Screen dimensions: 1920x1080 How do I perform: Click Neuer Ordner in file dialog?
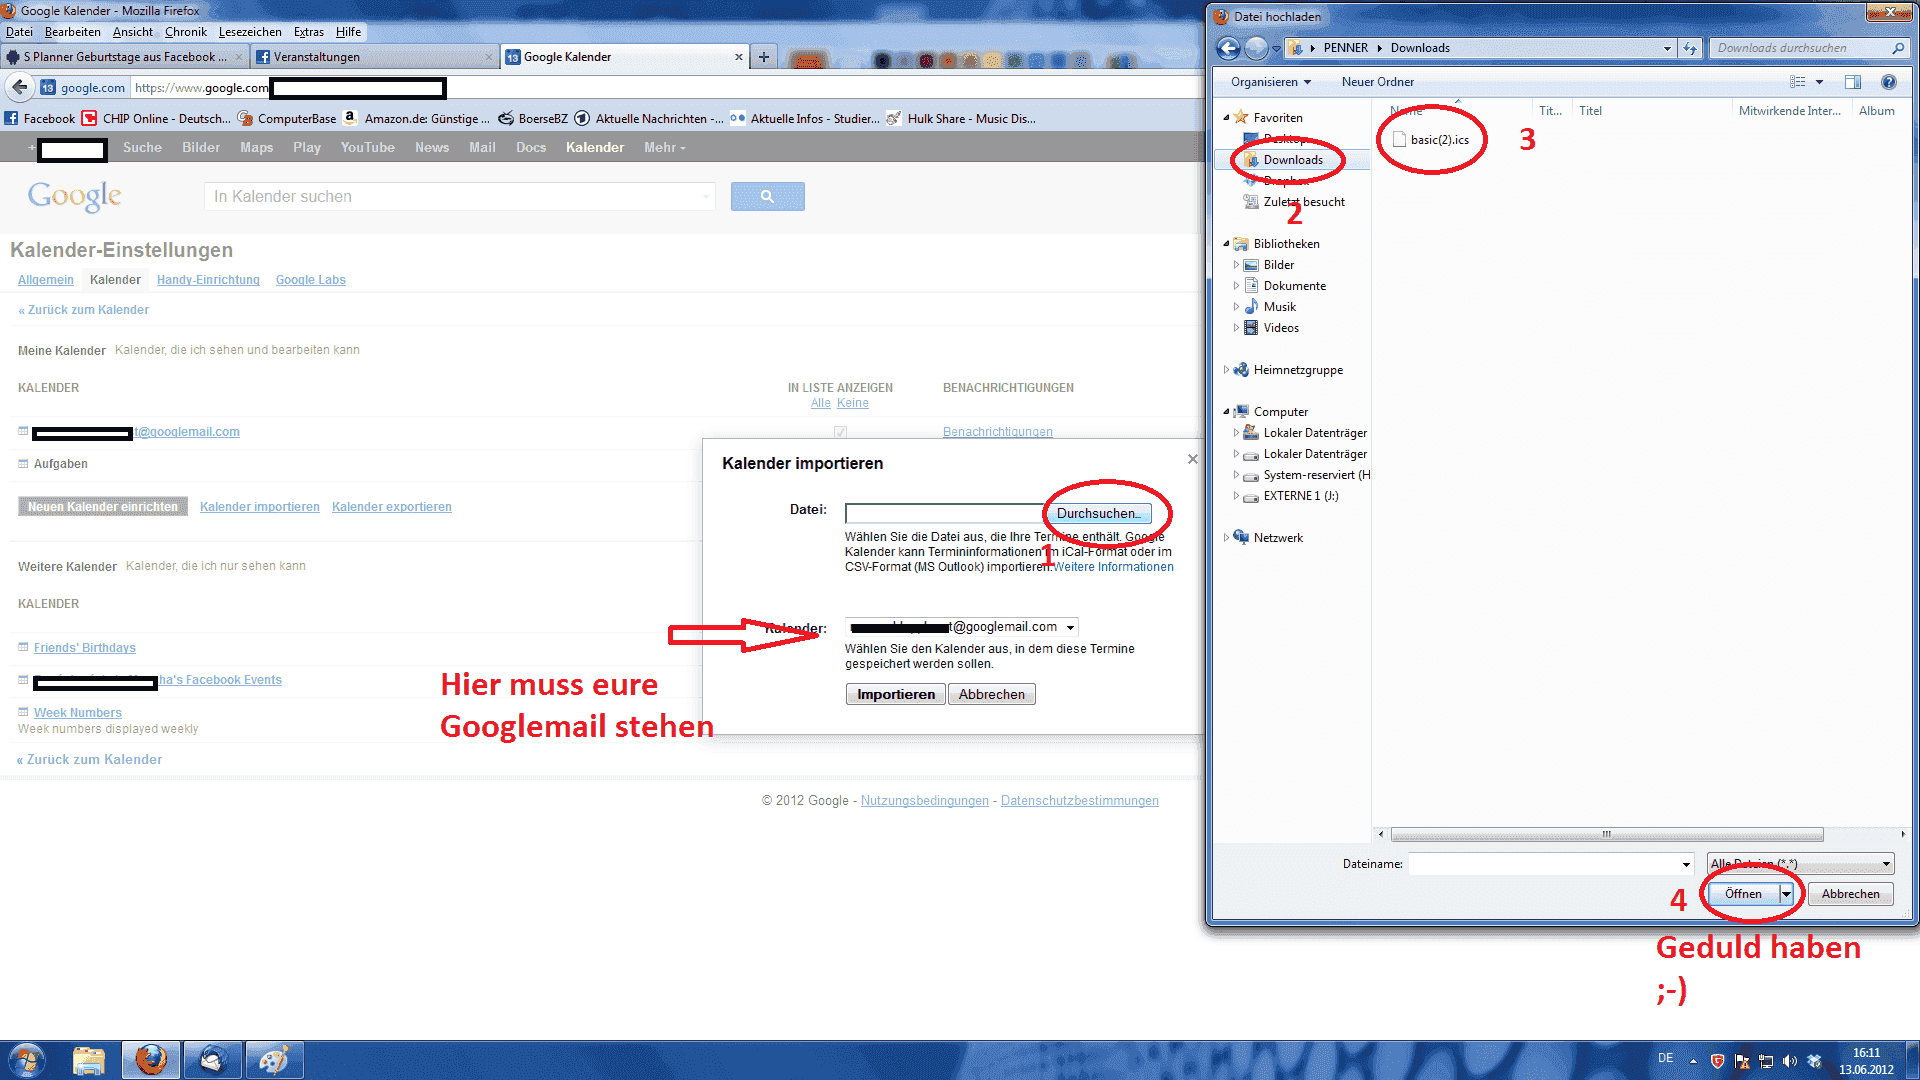click(1378, 82)
